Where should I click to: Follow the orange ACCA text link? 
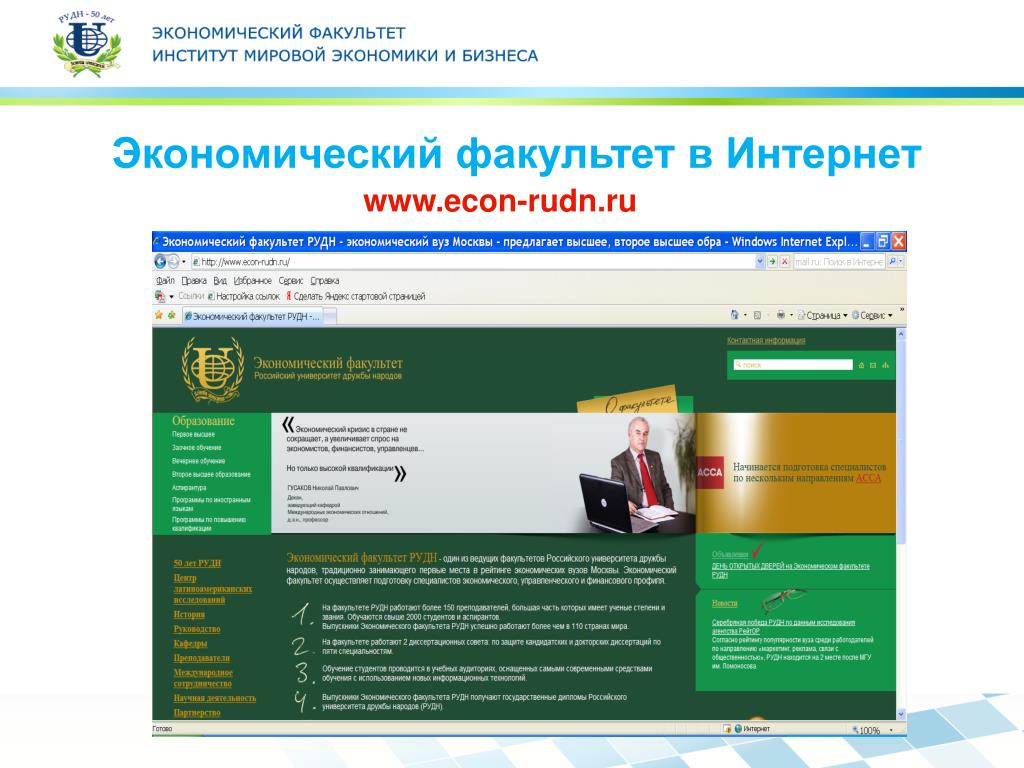(x=869, y=478)
